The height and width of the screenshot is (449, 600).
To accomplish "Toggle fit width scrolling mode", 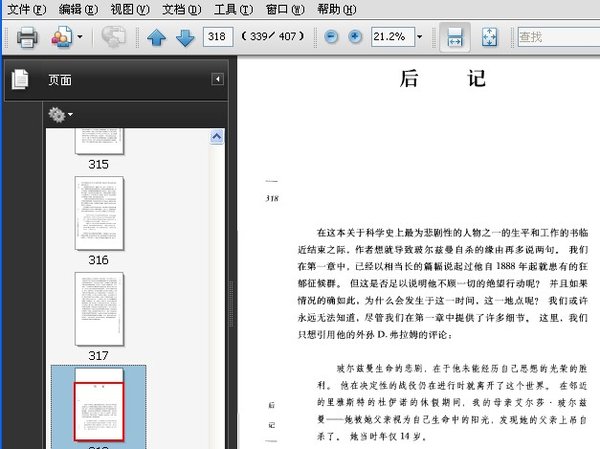I will [454, 38].
